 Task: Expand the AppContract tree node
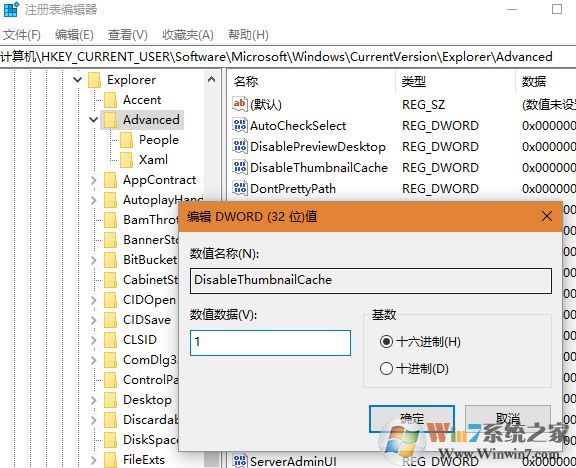coord(94,180)
